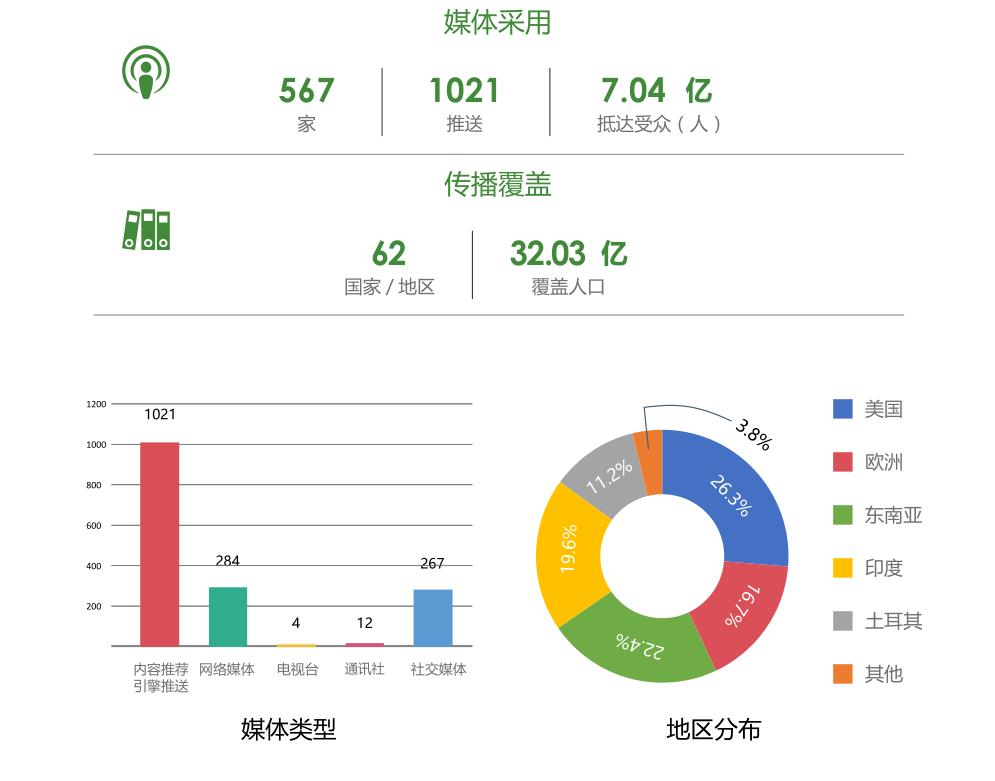Click the 32.03 亿 population figure

pos(569,253)
